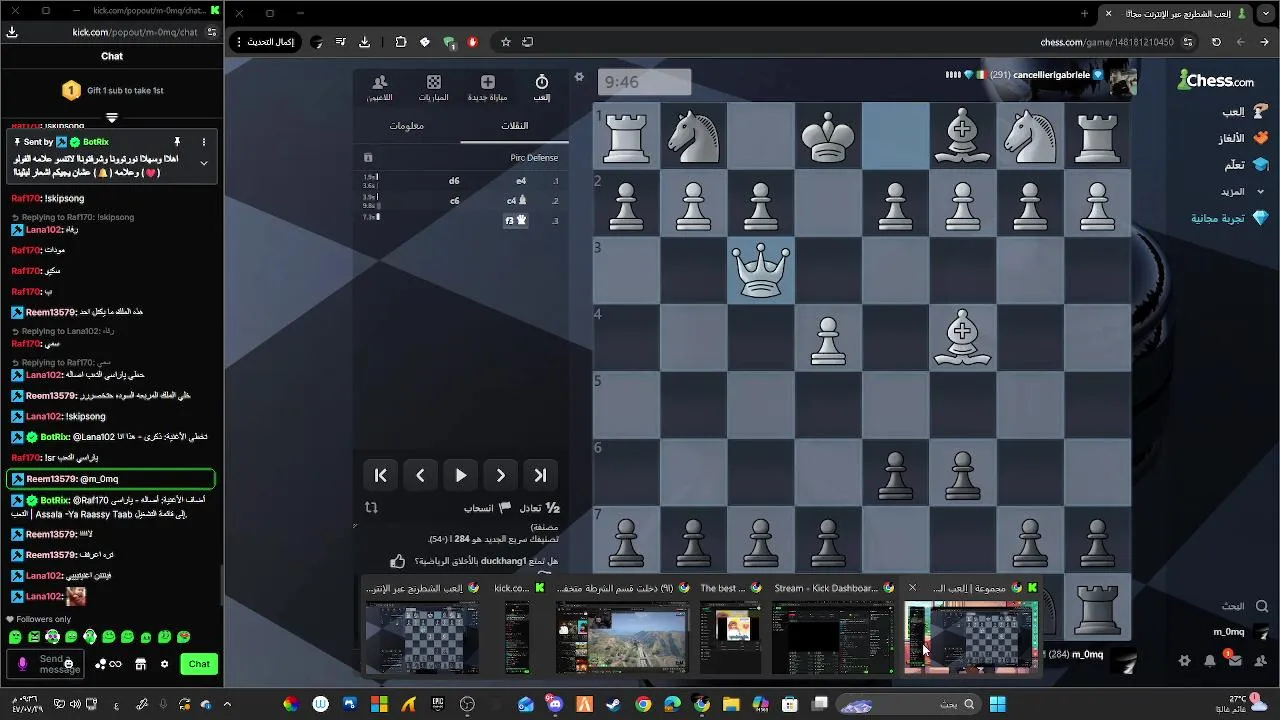Close the highlighted taskbar preview window
This screenshot has width=1280, height=720.
912,587
